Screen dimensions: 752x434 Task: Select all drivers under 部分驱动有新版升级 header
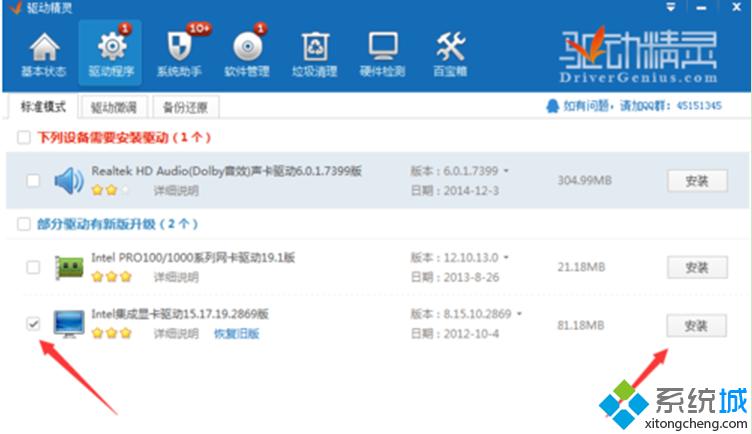24,224
